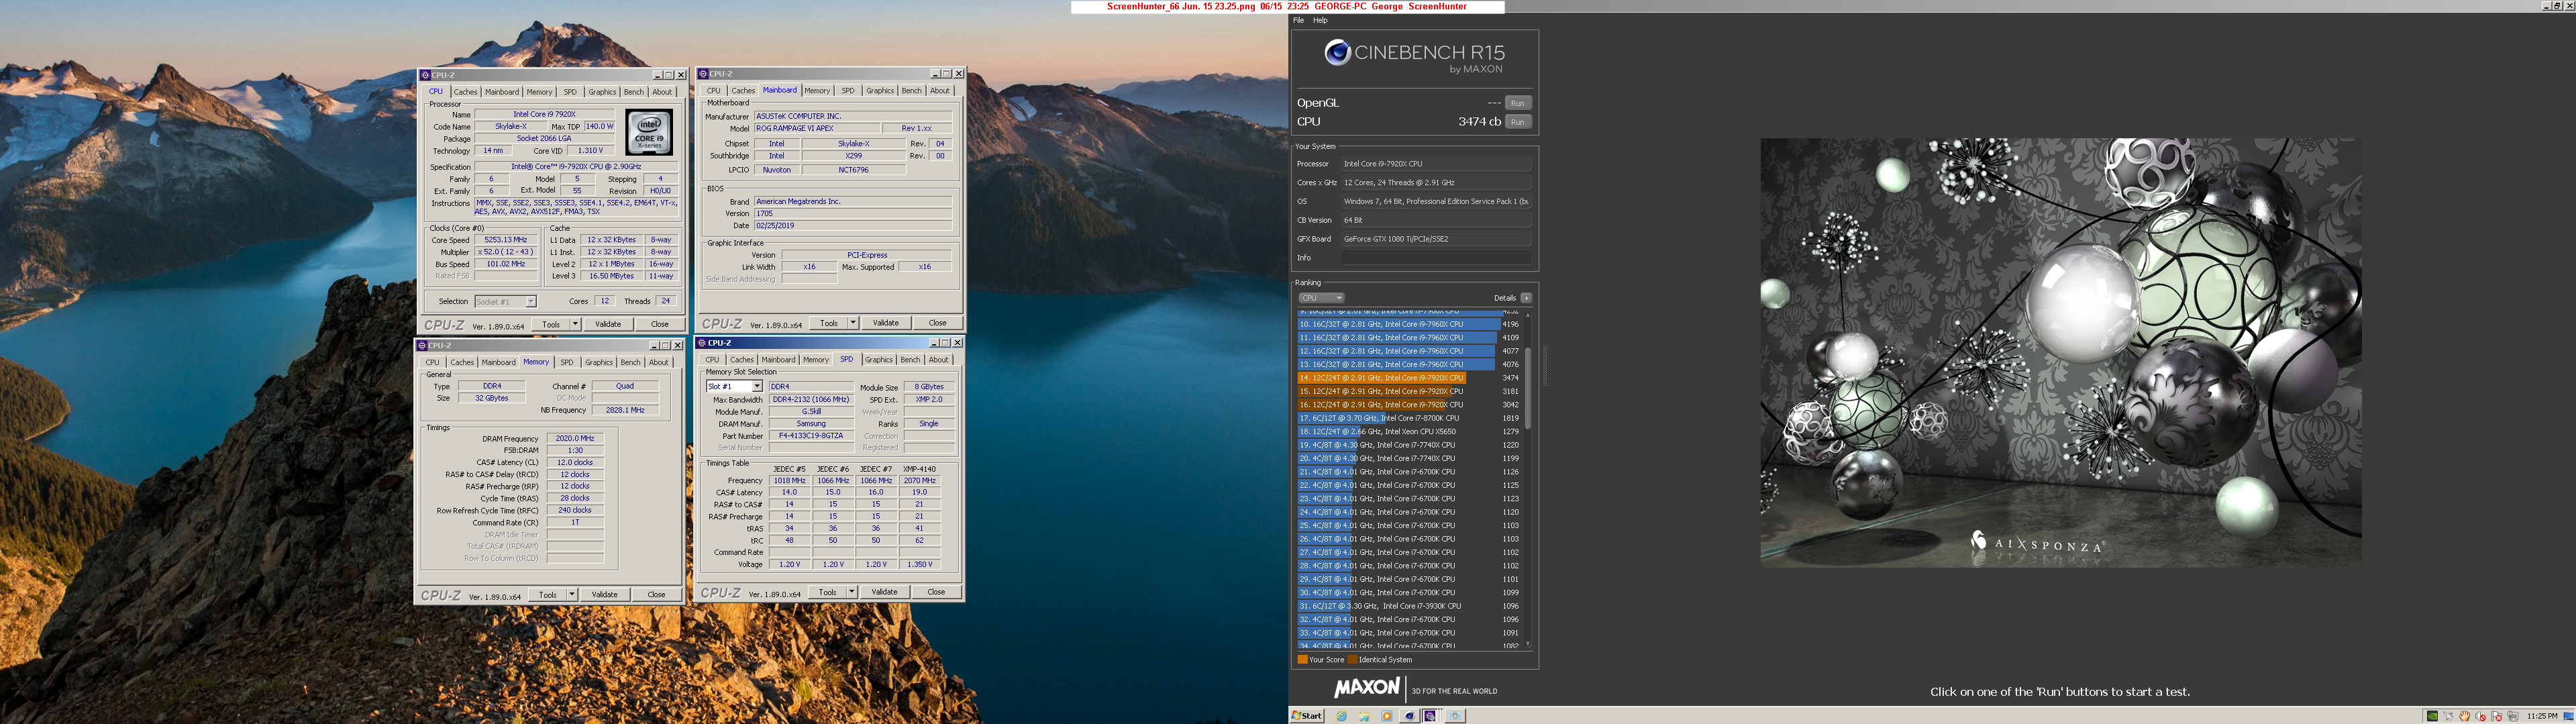Open the Cinebench Help menu
The height and width of the screenshot is (724, 2576).
pos(1320,20)
